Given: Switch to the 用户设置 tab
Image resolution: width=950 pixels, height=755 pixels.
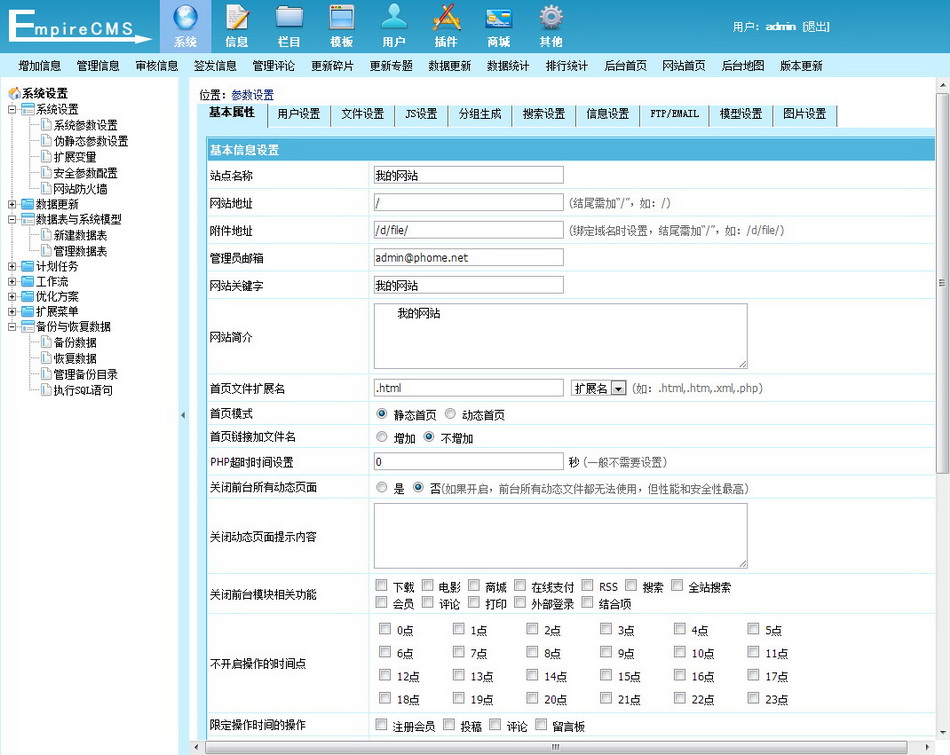Looking at the screenshot, I should (298, 114).
